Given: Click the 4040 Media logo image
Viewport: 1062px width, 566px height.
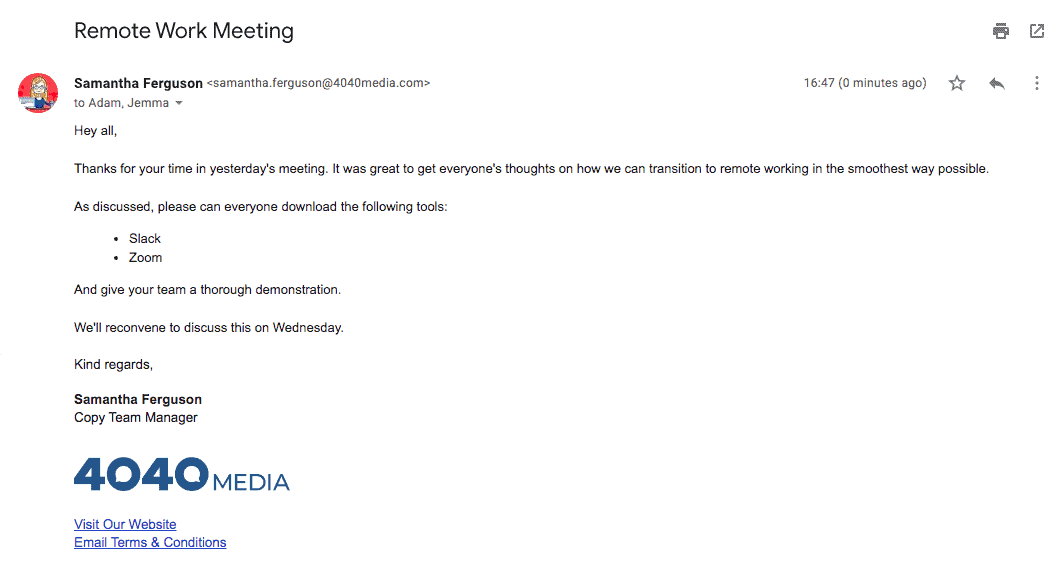Looking at the screenshot, I should coord(182,474).
